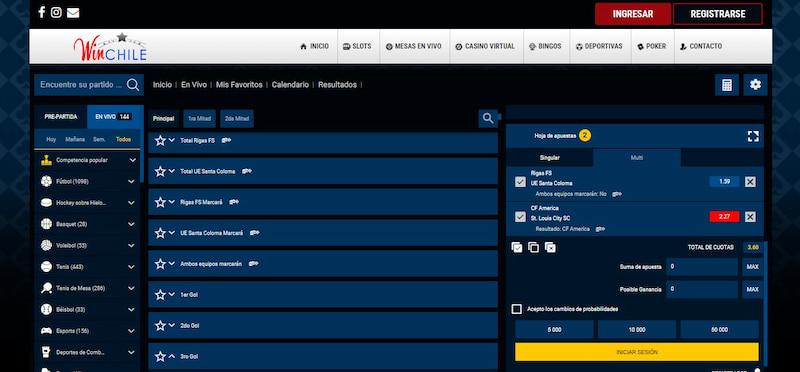This screenshot has height=372, width=800.
Task: Expand Competencia popular list
Action: [133, 160]
